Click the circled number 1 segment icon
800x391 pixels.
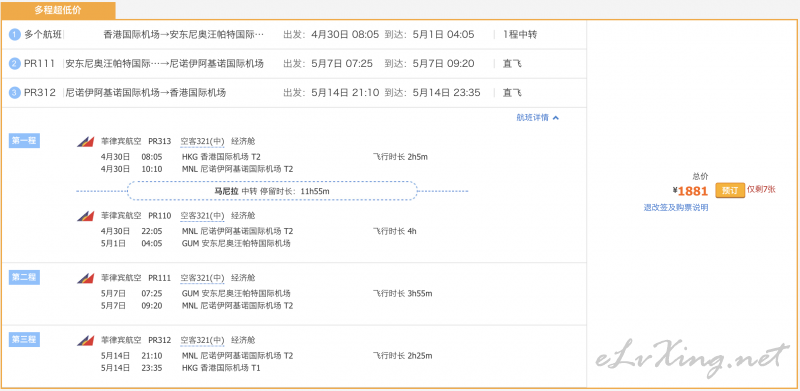point(15,35)
